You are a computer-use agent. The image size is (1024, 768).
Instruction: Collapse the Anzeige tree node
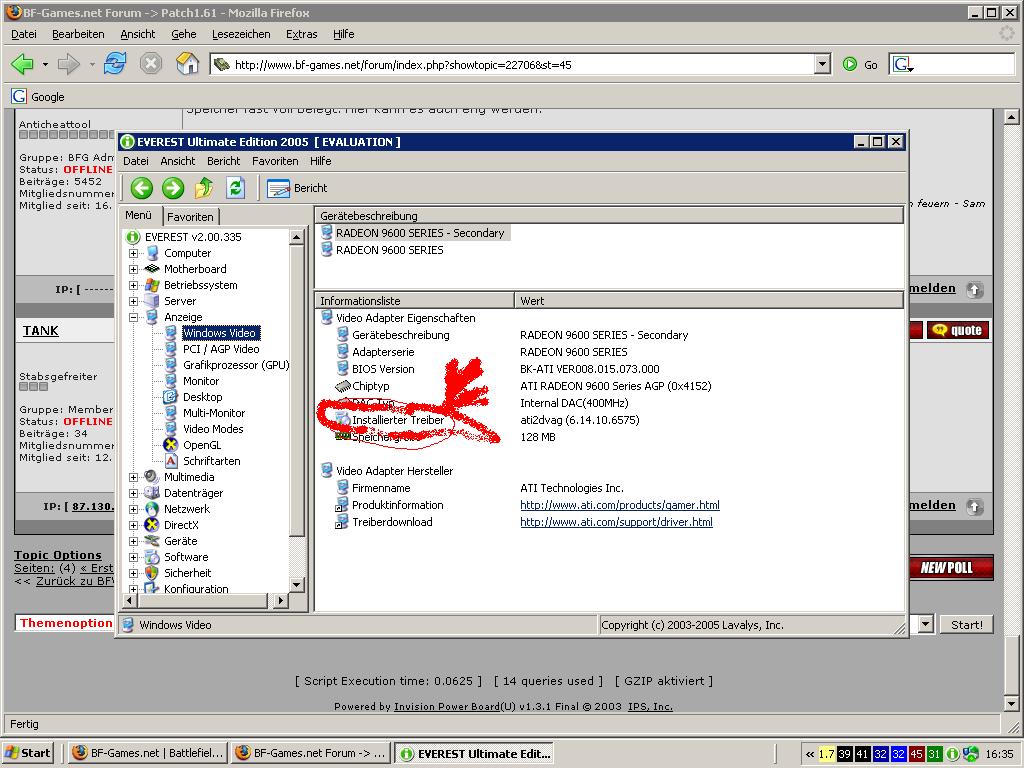tap(133, 317)
